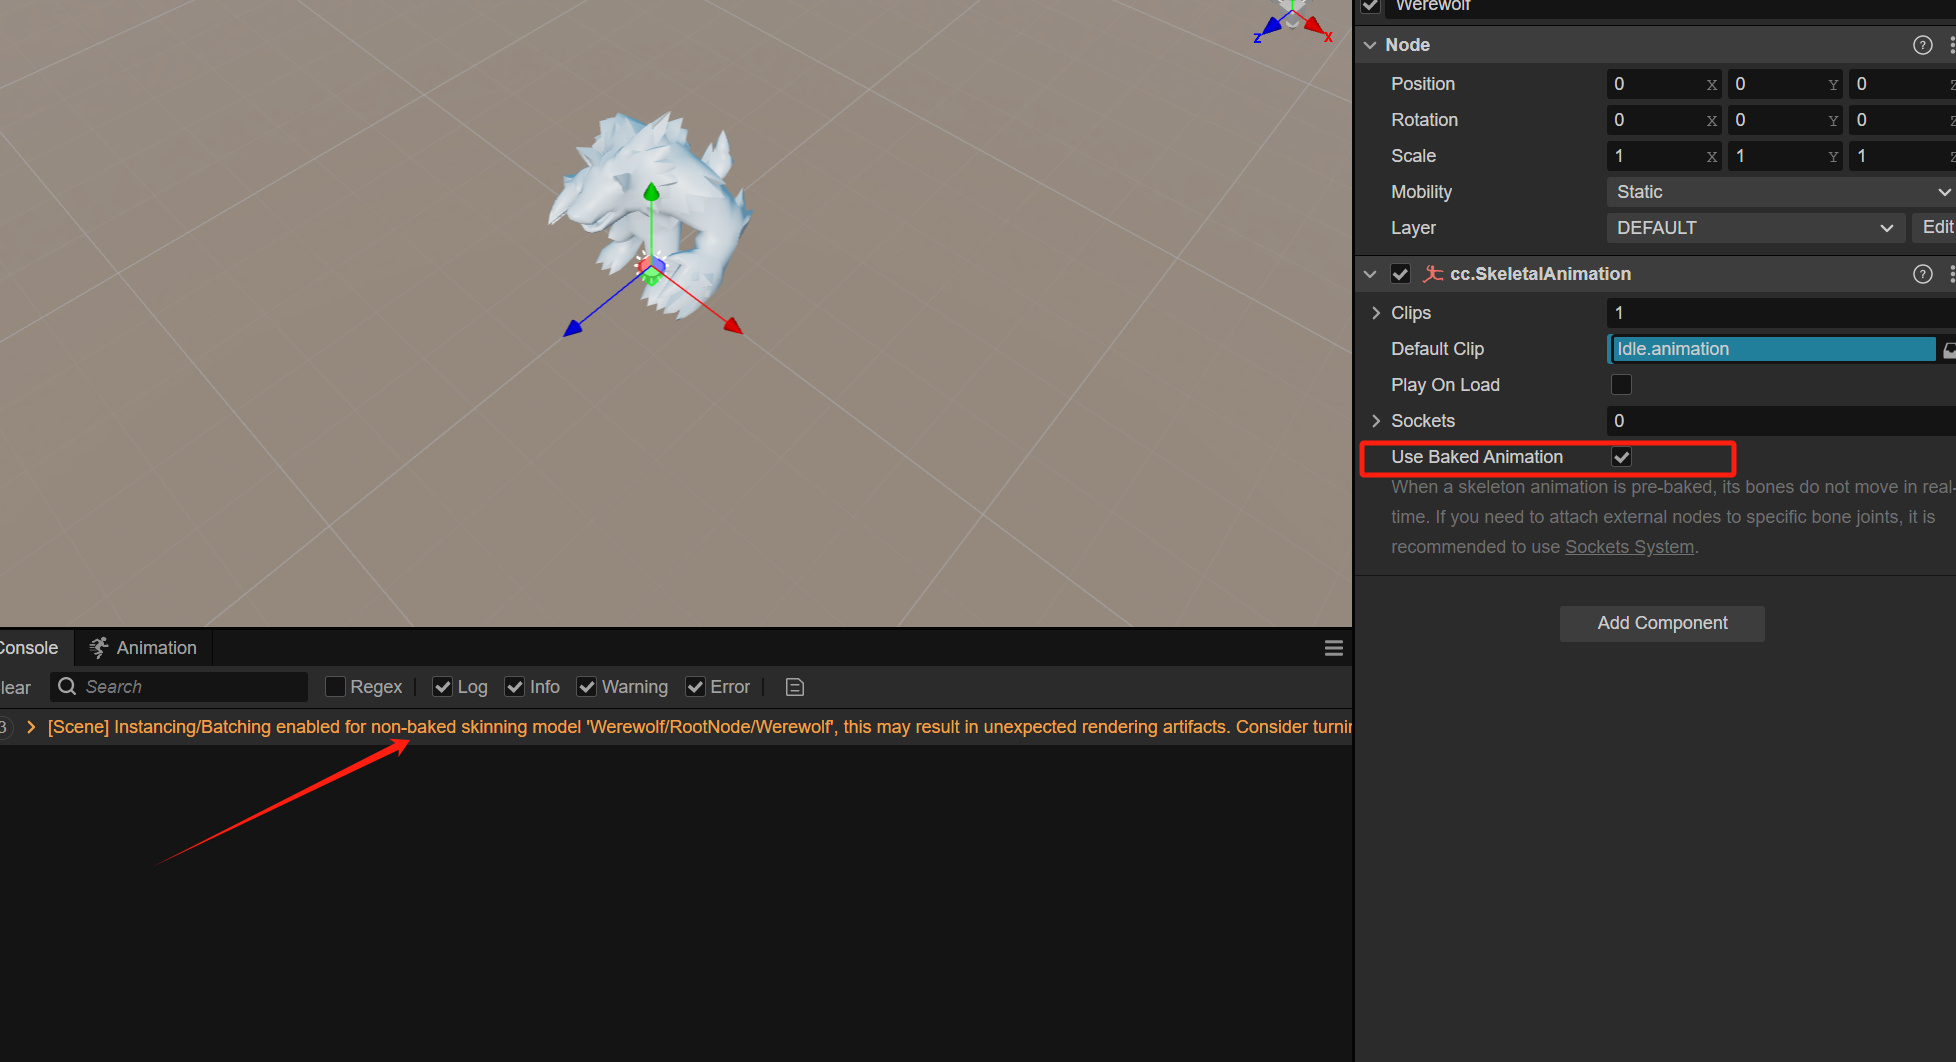Viewport: 1956px width, 1062px height.
Task: Collapse the Node section
Action: [x=1370, y=45]
